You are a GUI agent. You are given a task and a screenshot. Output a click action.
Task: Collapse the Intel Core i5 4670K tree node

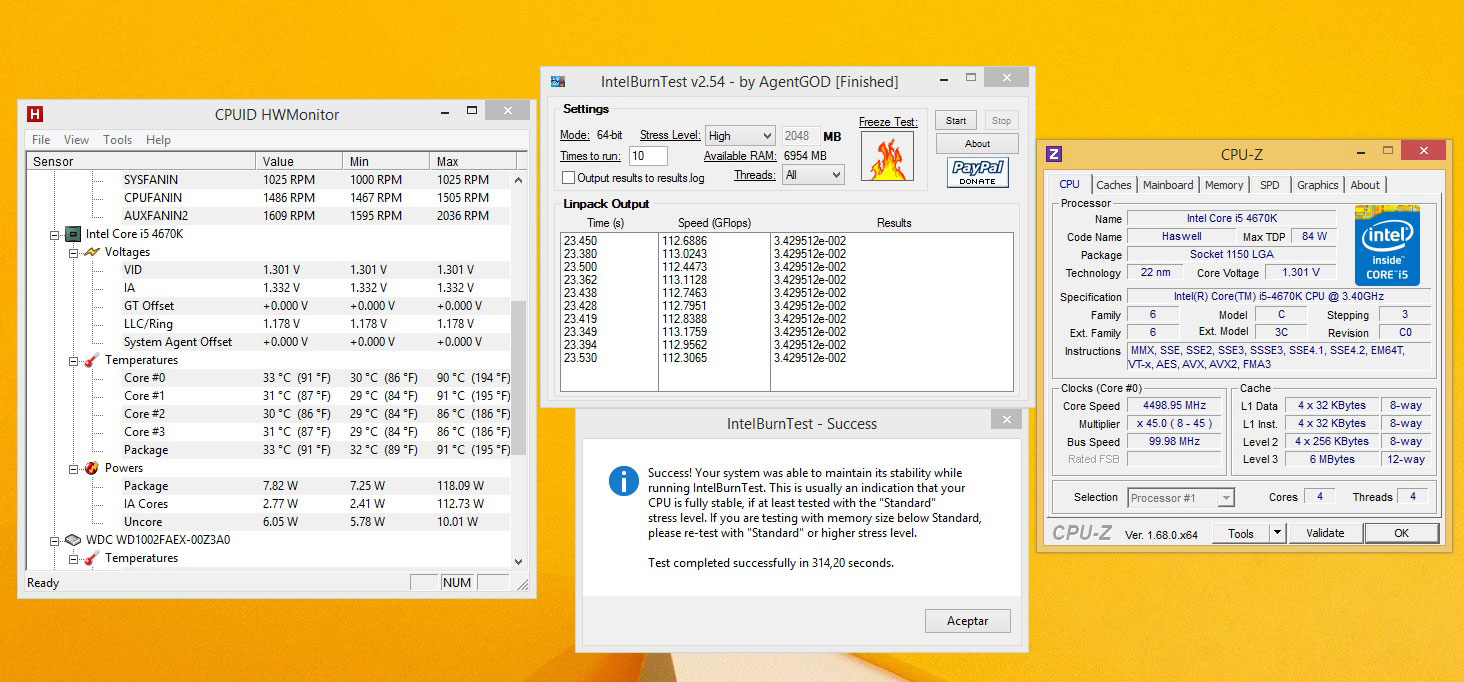[x=55, y=234]
